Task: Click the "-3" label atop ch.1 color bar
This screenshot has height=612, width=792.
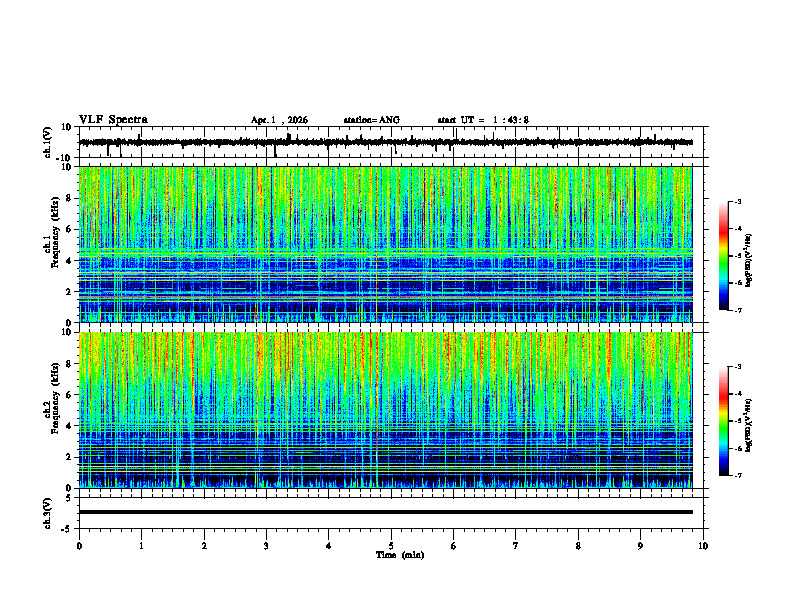Action: click(737, 201)
